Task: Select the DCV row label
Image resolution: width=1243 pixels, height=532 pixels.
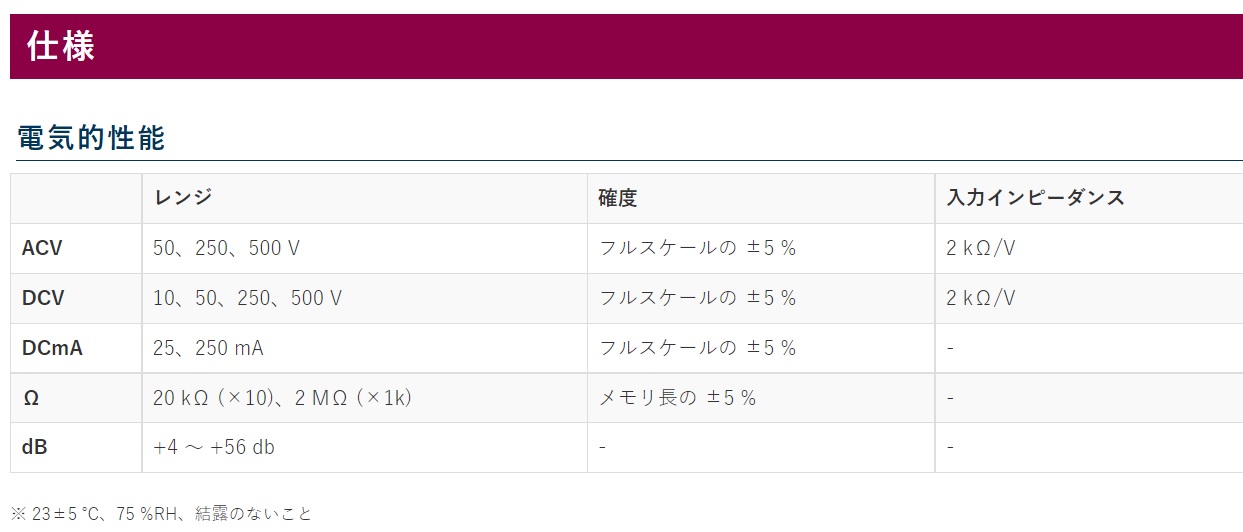Action: (x=43, y=298)
